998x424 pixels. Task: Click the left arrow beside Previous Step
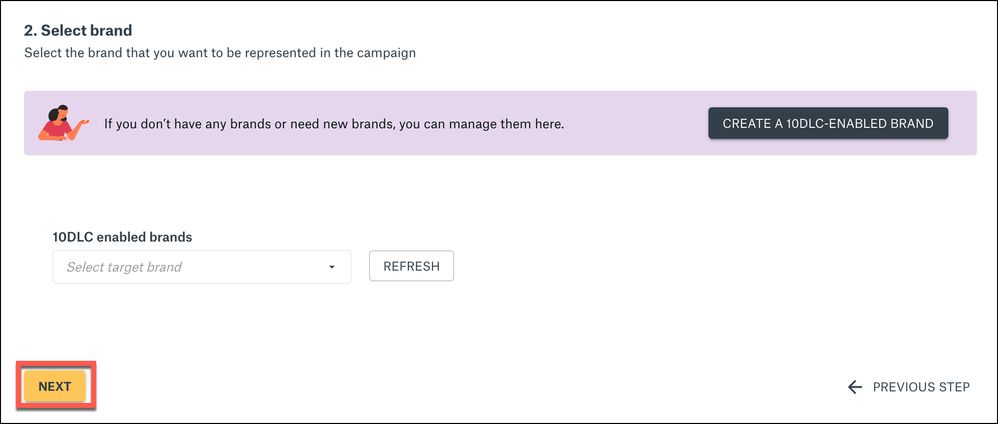854,387
